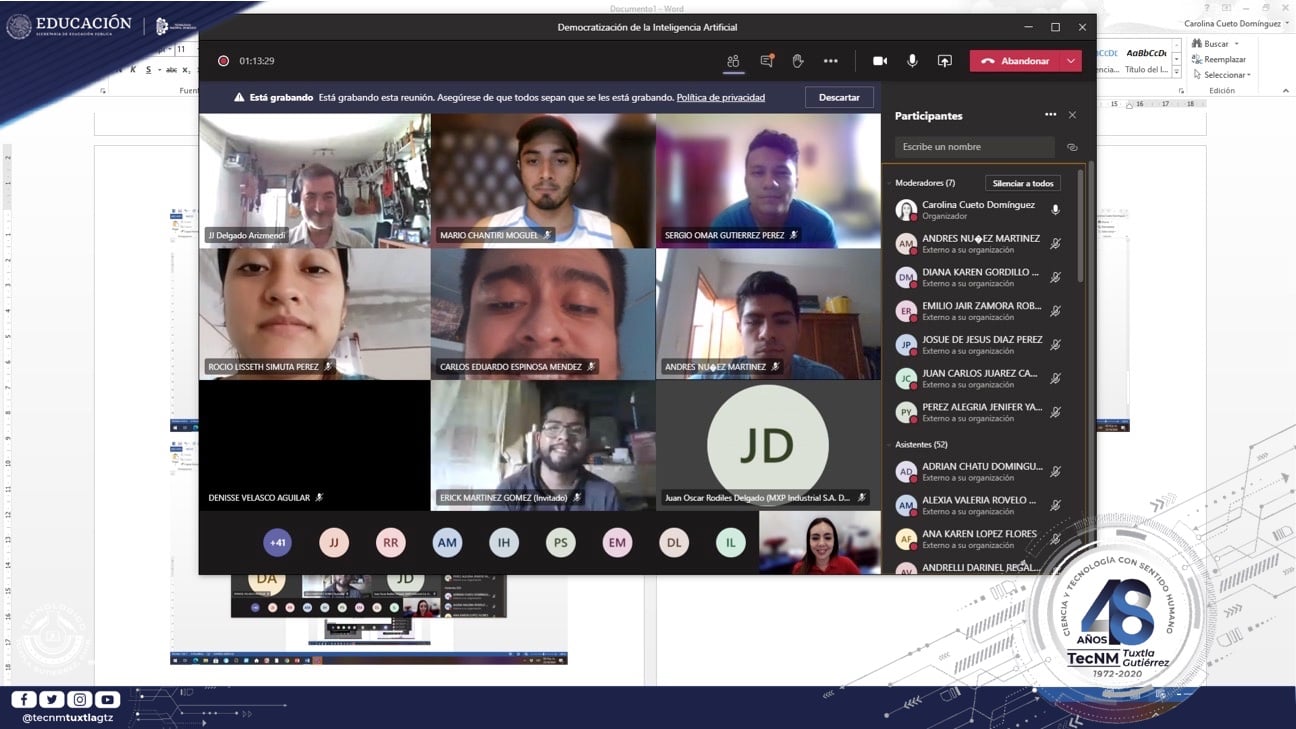Click muted mic icon for ALEXIA VALERIA ROVELO
The image size is (1296, 729).
1055,505
